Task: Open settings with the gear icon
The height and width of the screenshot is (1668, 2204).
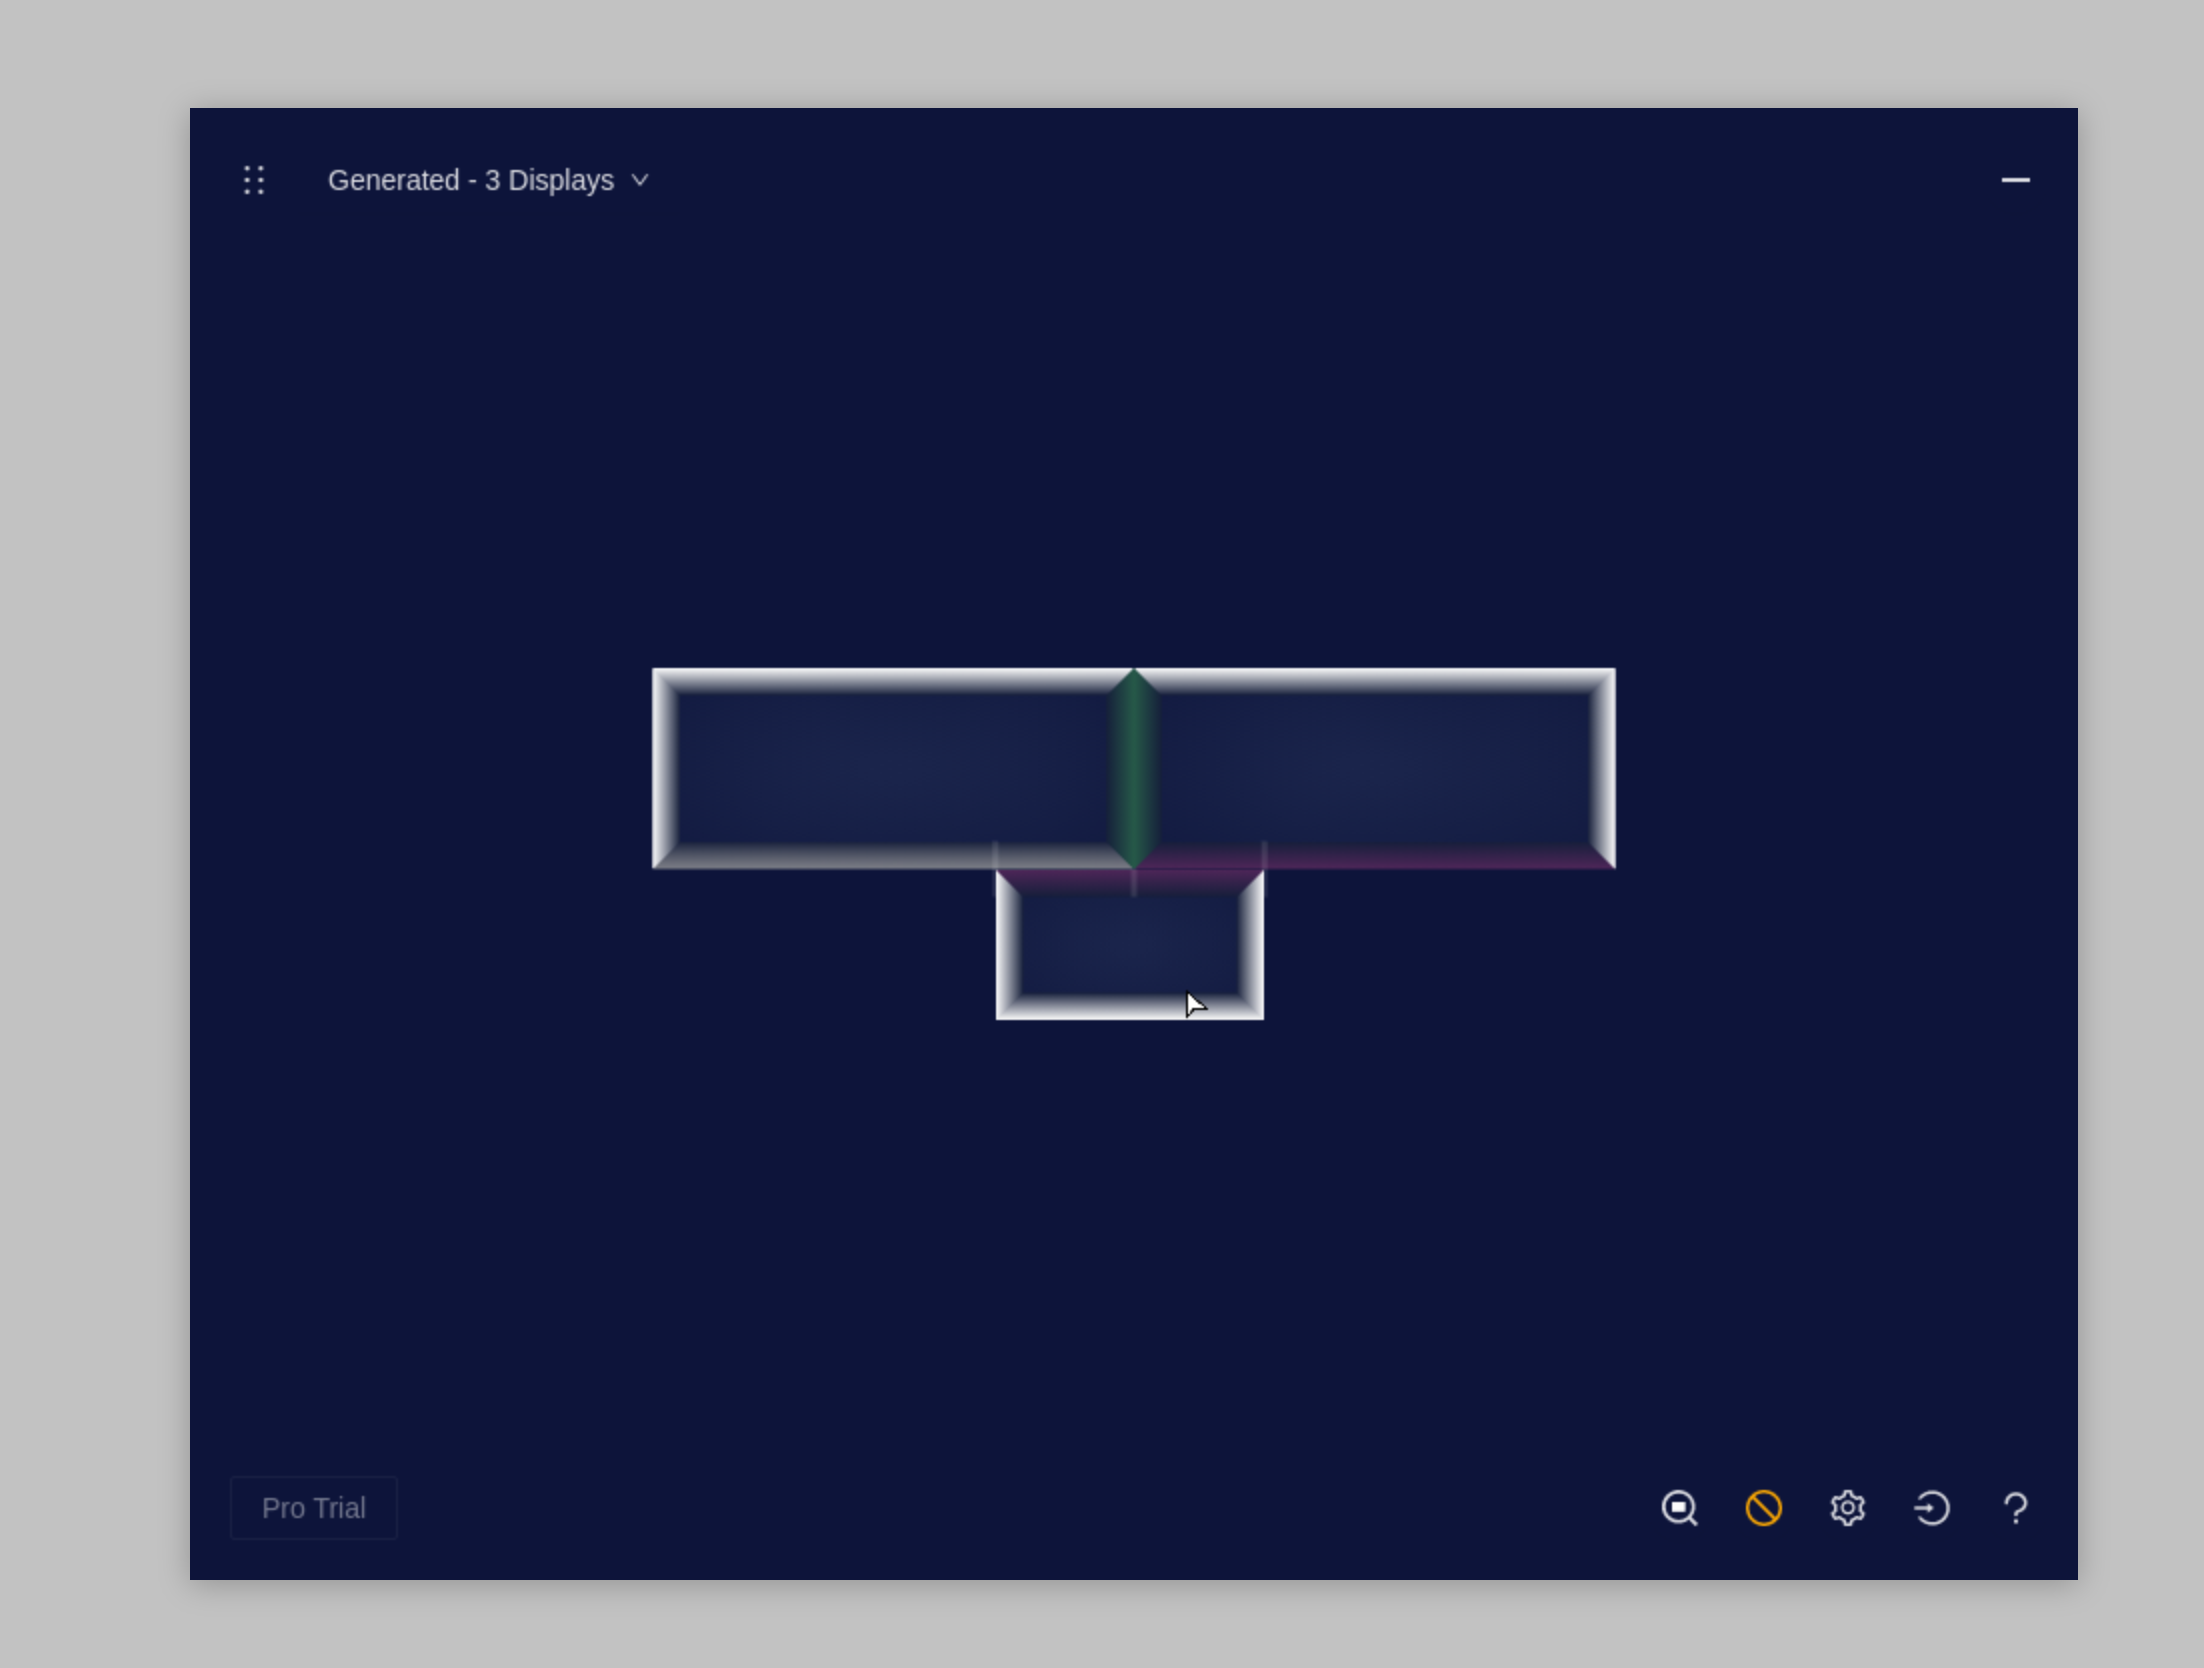Action: 1847,1508
